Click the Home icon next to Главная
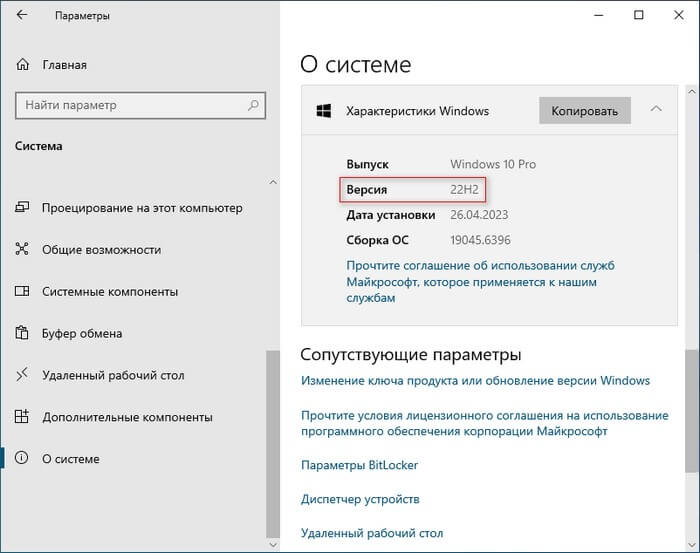This screenshot has width=700, height=553. [24, 65]
